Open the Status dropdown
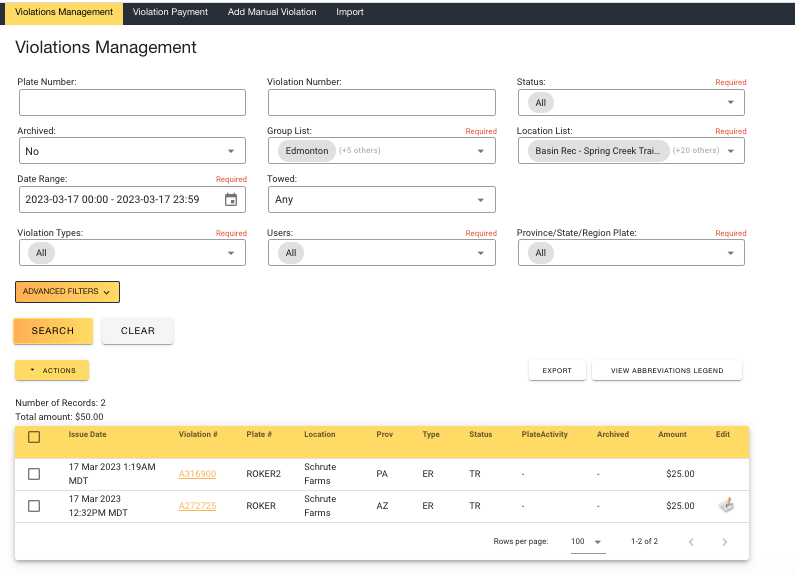 tap(630, 102)
